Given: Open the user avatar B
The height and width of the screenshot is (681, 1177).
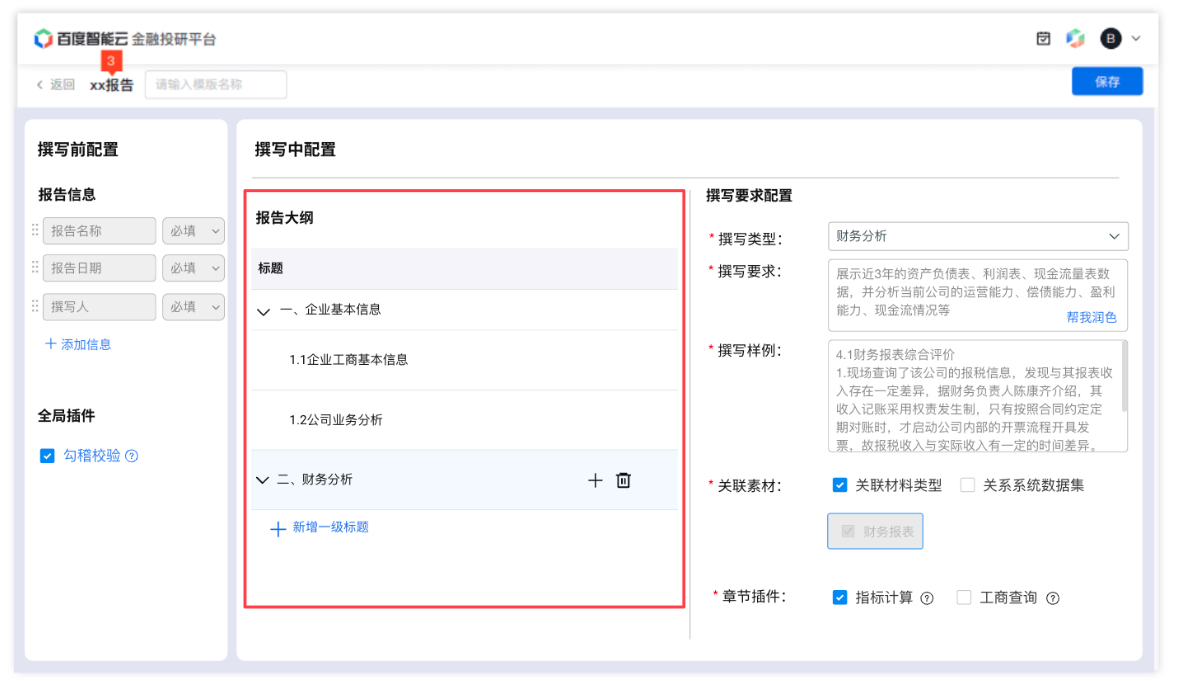Looking at the screenshot, I should coord(1110,38).
